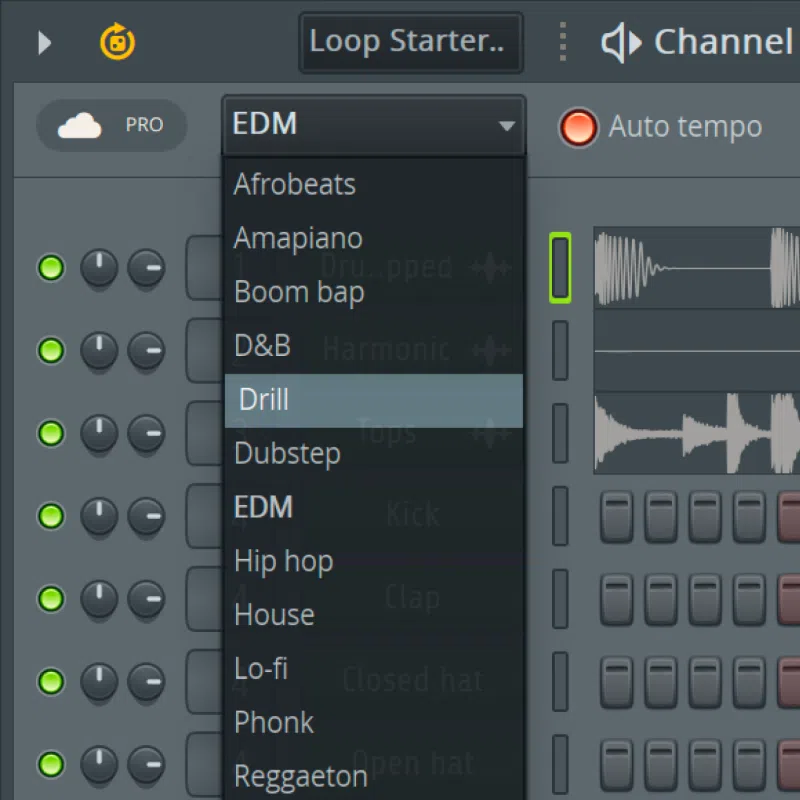
Task: Select the Kick channel selector light
Action: point(560,516)
